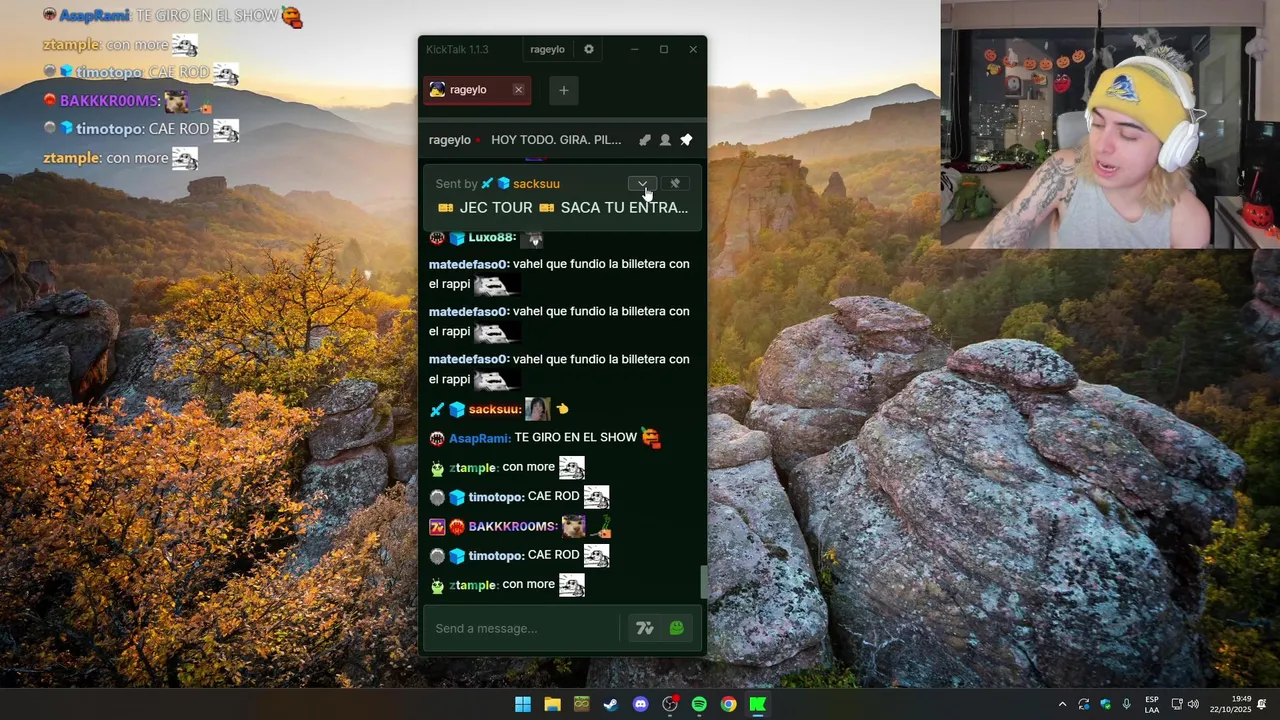Viewport: 1280px width, 720px height.
Task: Open moderator actions icon in chat header
Action: coord(644,140)
